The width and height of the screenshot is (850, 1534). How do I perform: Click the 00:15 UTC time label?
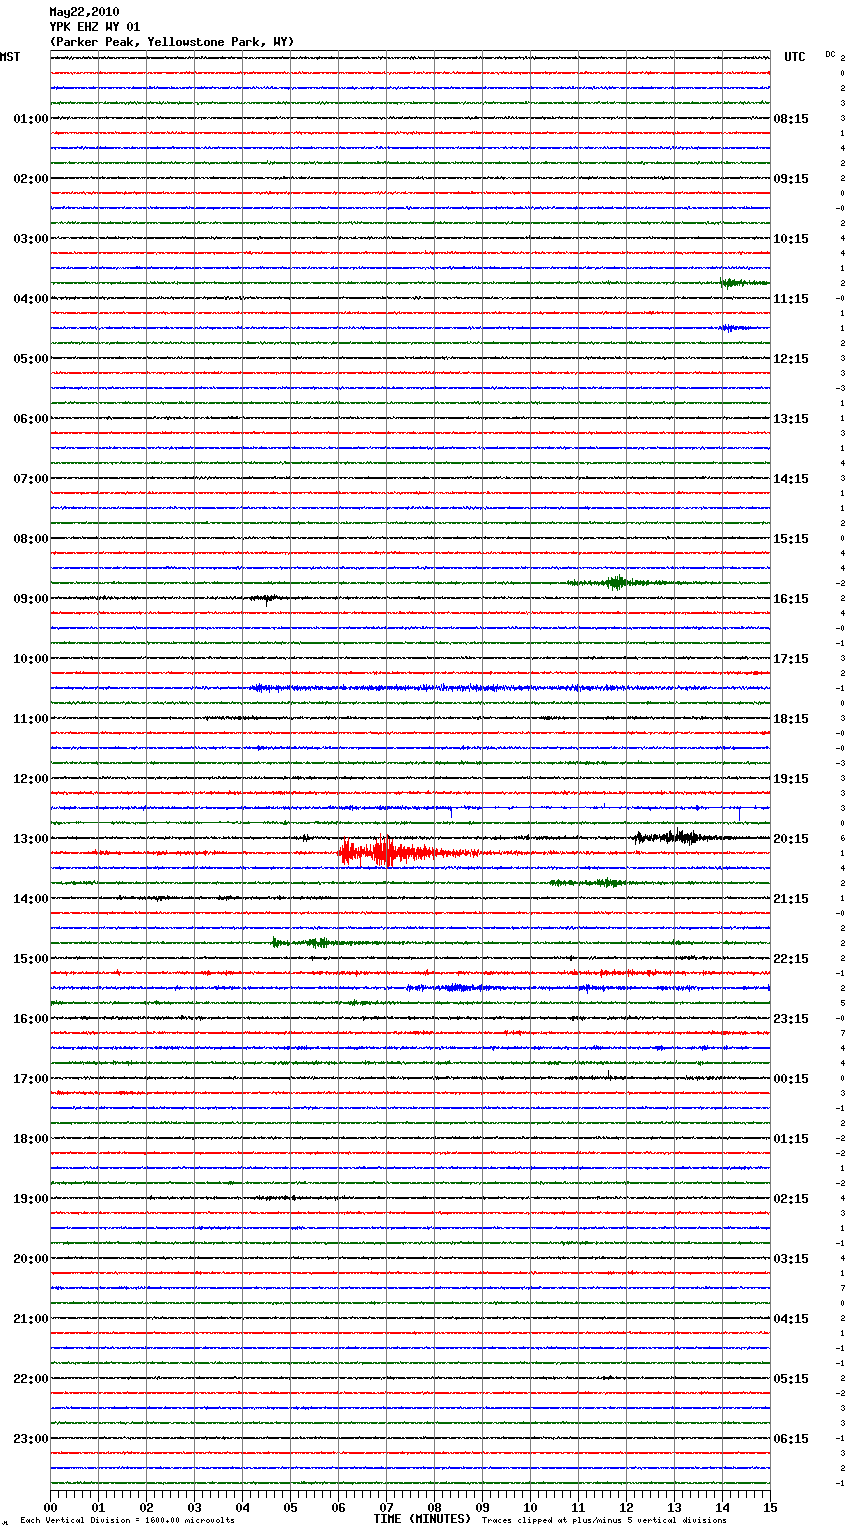click(791, 1079)
